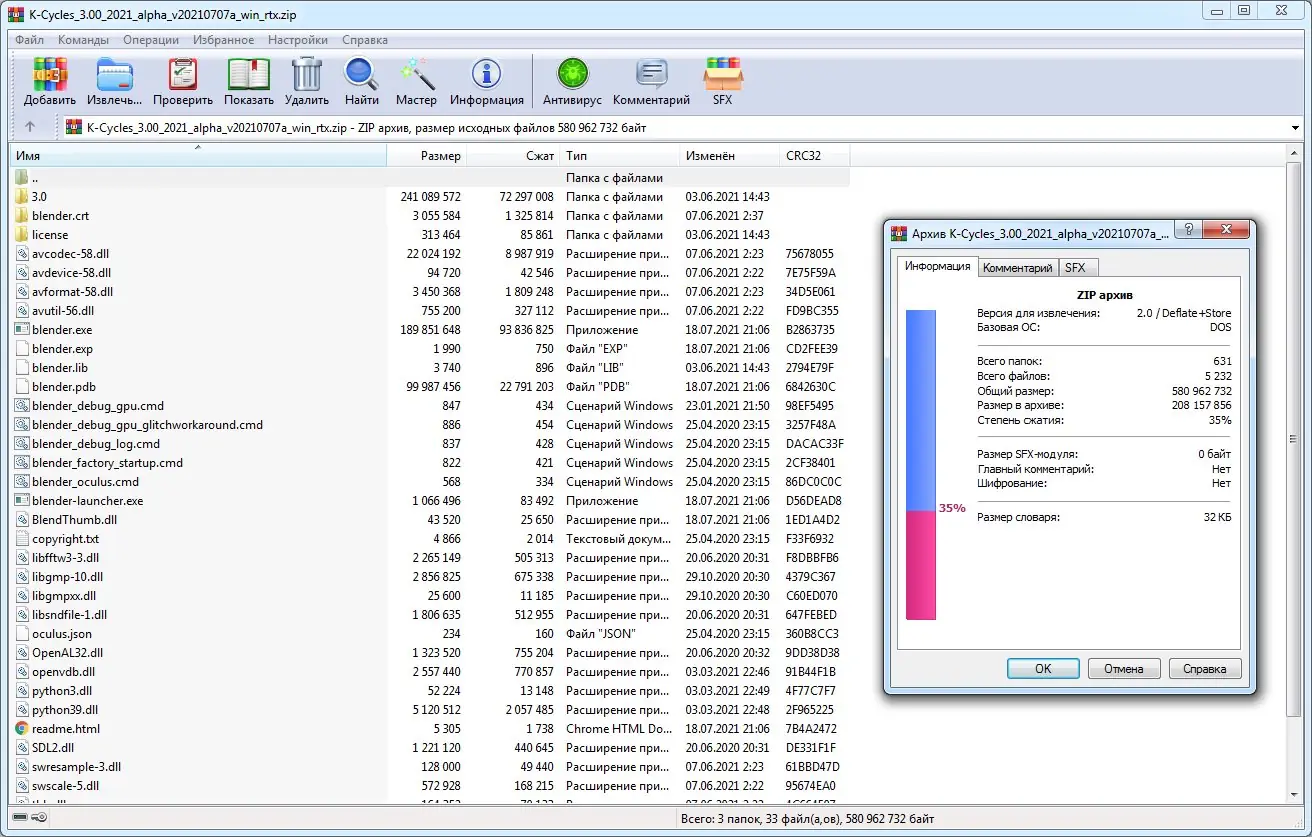This screenshot has height=837, width=1312.
Task: Switch to the Комментарий tab in the dialog
Action: point(1017,267)
